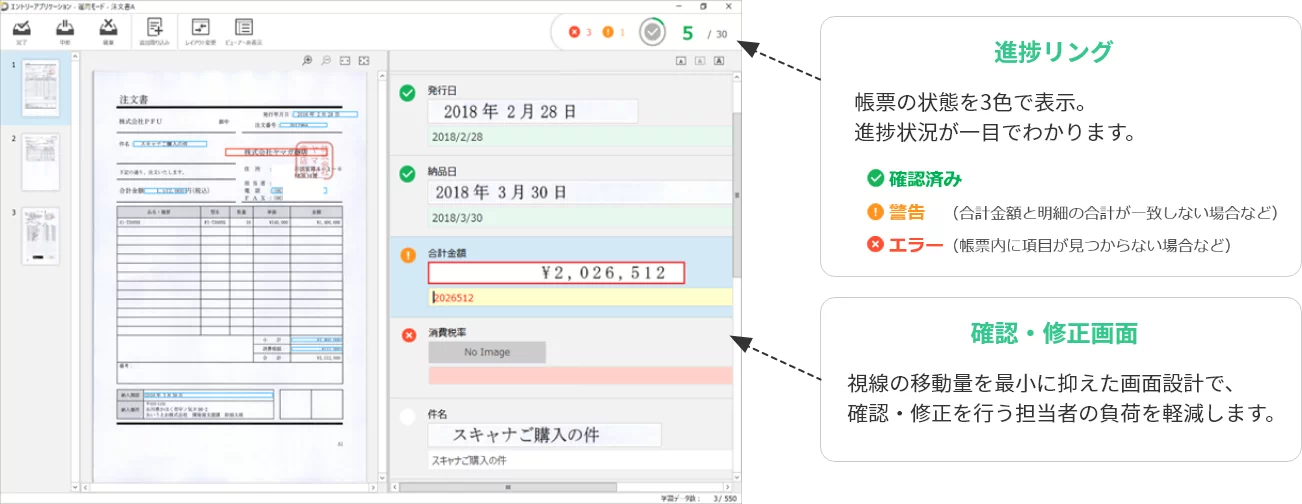Screen dimensions: 1302x504
Task: Click the 完了 (complete) toolbar icon
Action: click(x=21, y=28)
